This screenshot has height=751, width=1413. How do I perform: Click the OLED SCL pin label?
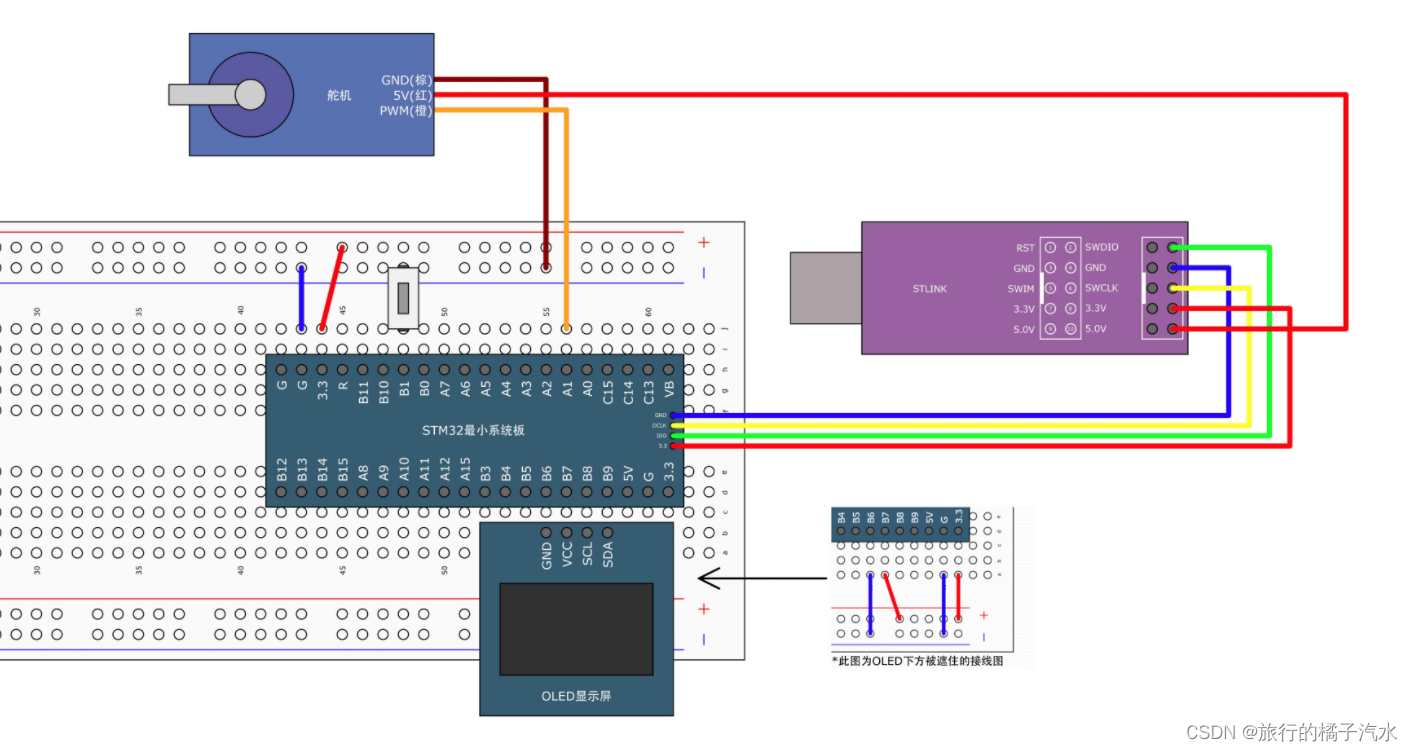tap(587, 556)
